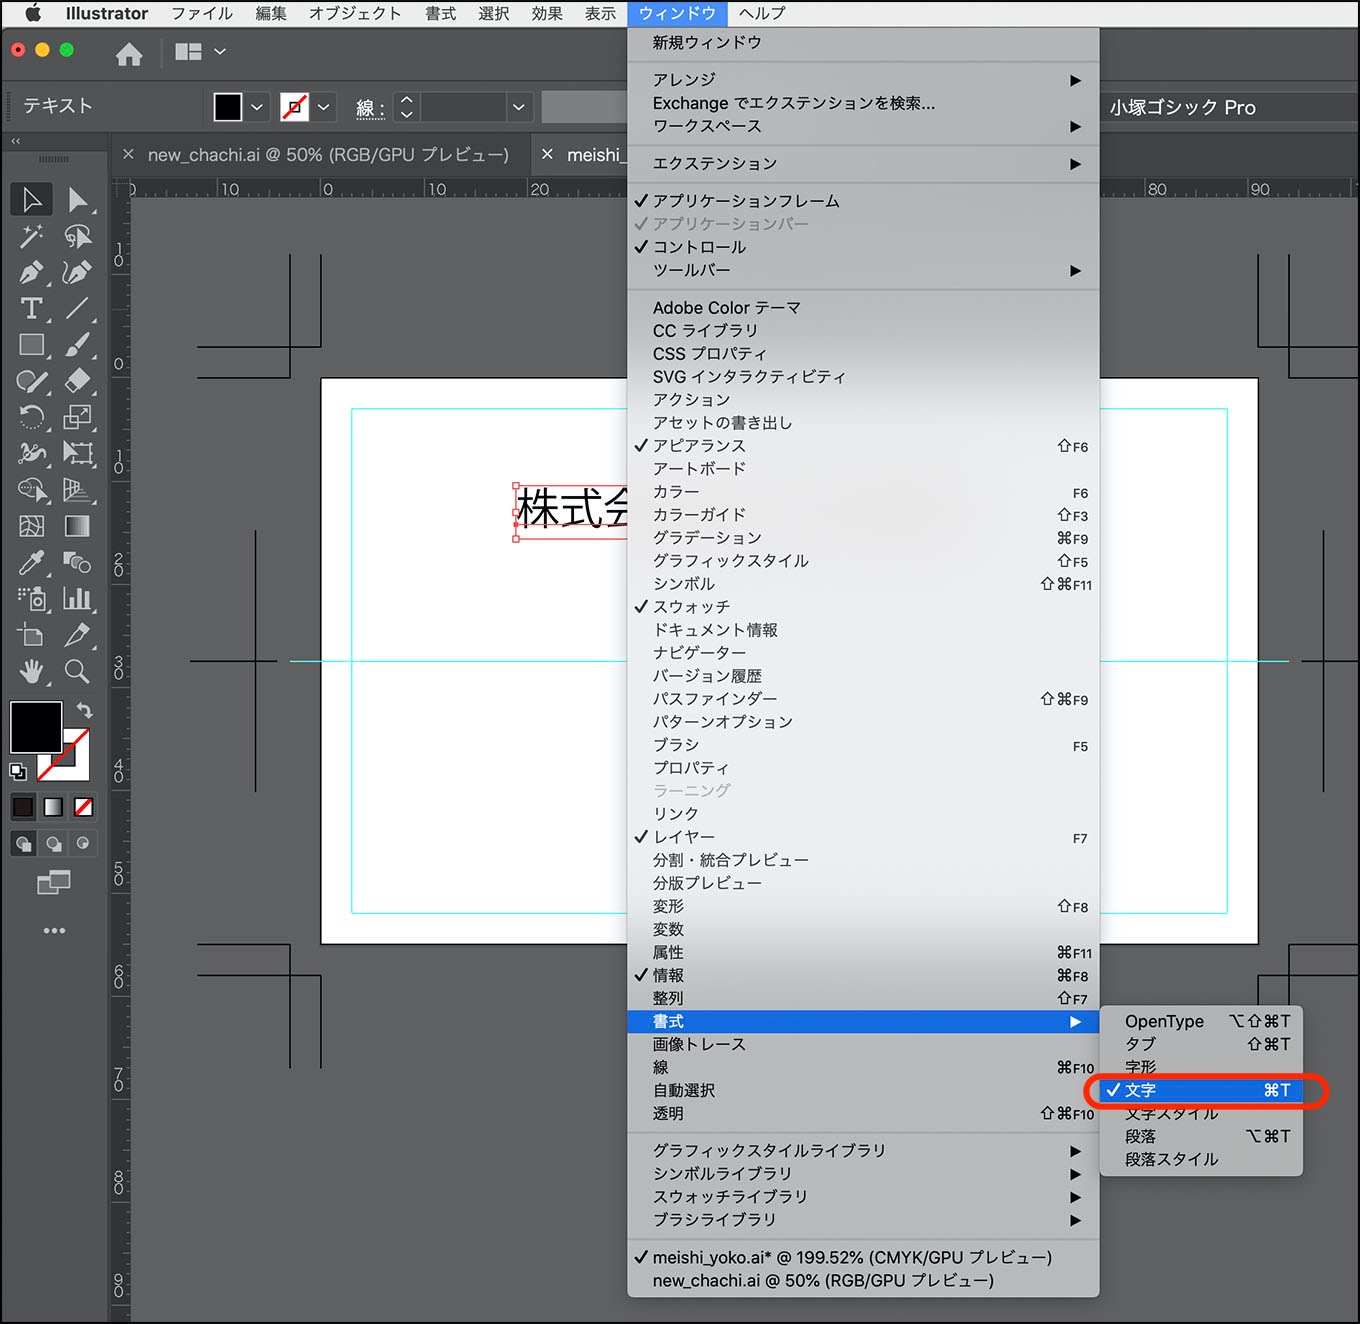1360x1324 pixels.
Task: Select the Zoom tool
Action: tap(78, 671)
